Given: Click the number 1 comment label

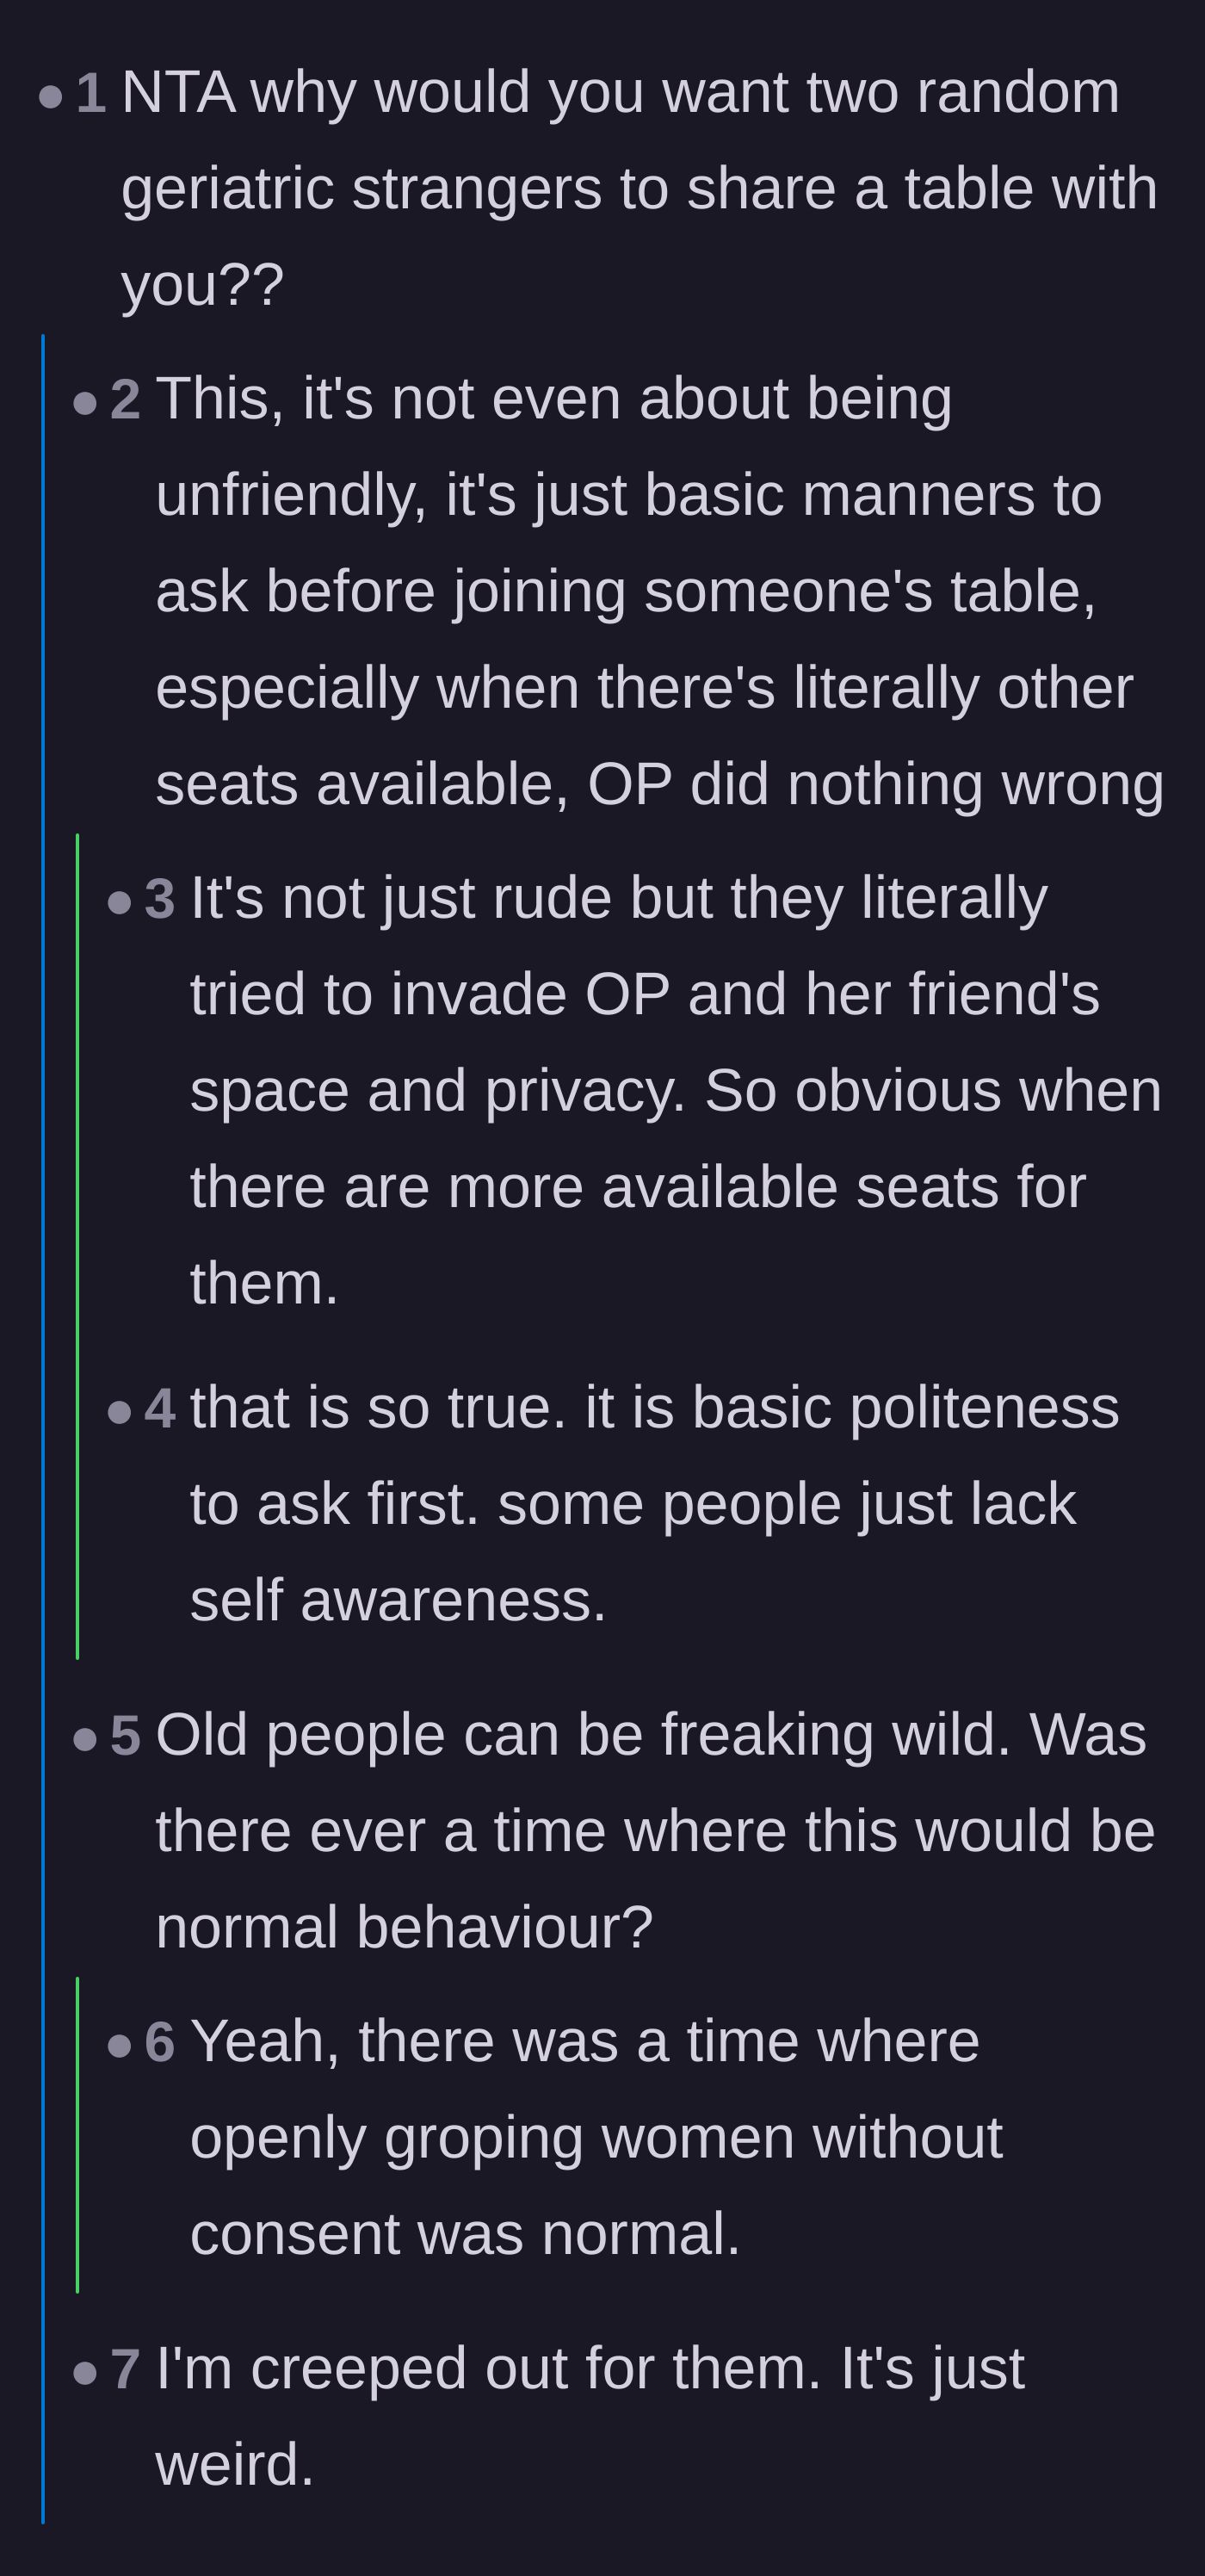Looking at the screenshot, I should click(91, 93).
